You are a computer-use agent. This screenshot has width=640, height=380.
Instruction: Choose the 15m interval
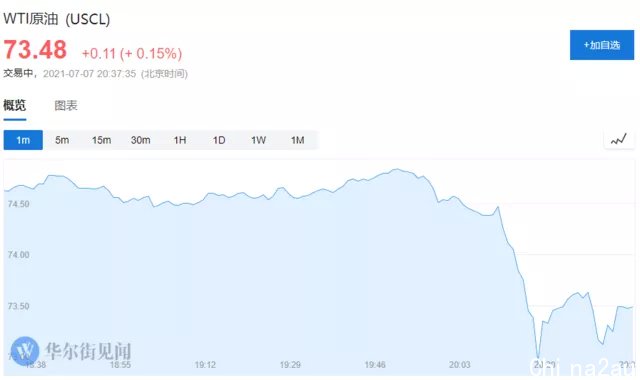coord(101,140)
